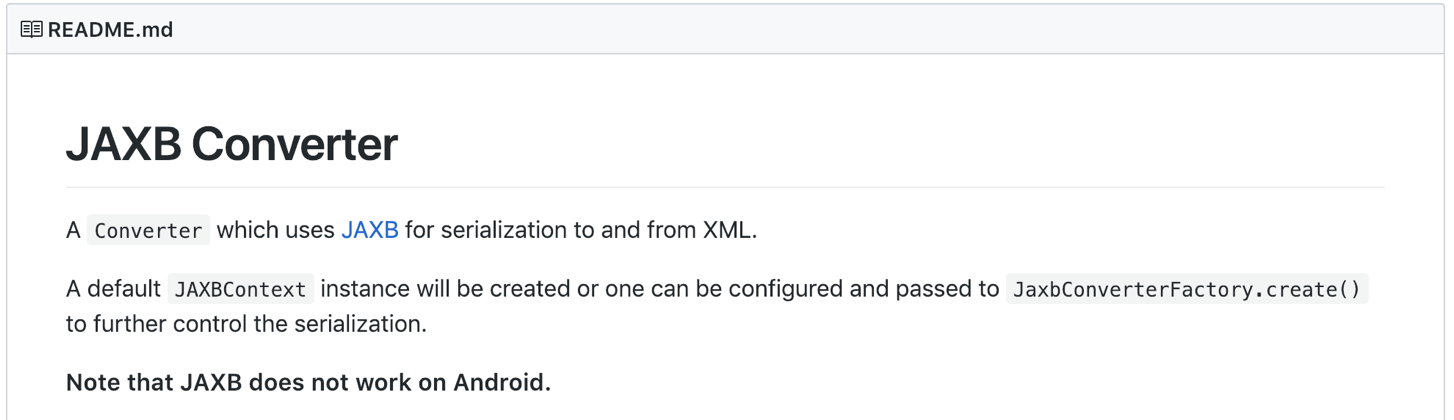This screenshot has height=420, width=1454.
Task: Click the README.md file name label
Action: point(110,30)
